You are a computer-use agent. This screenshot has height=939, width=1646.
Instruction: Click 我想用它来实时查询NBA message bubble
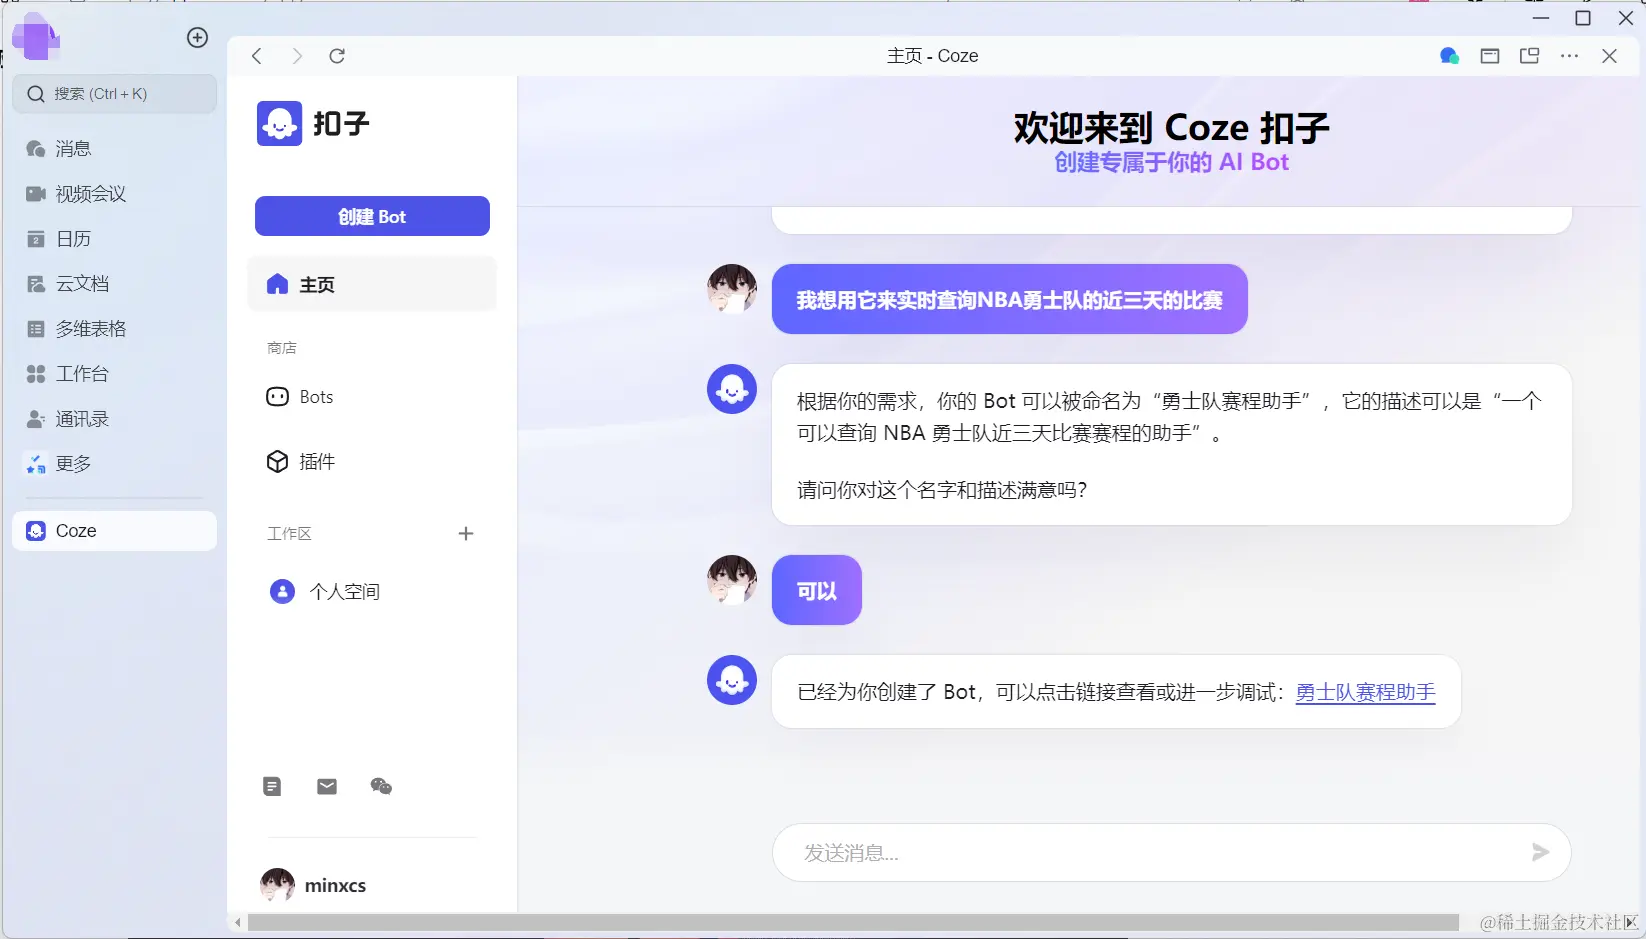click(x=1010, y=299)
